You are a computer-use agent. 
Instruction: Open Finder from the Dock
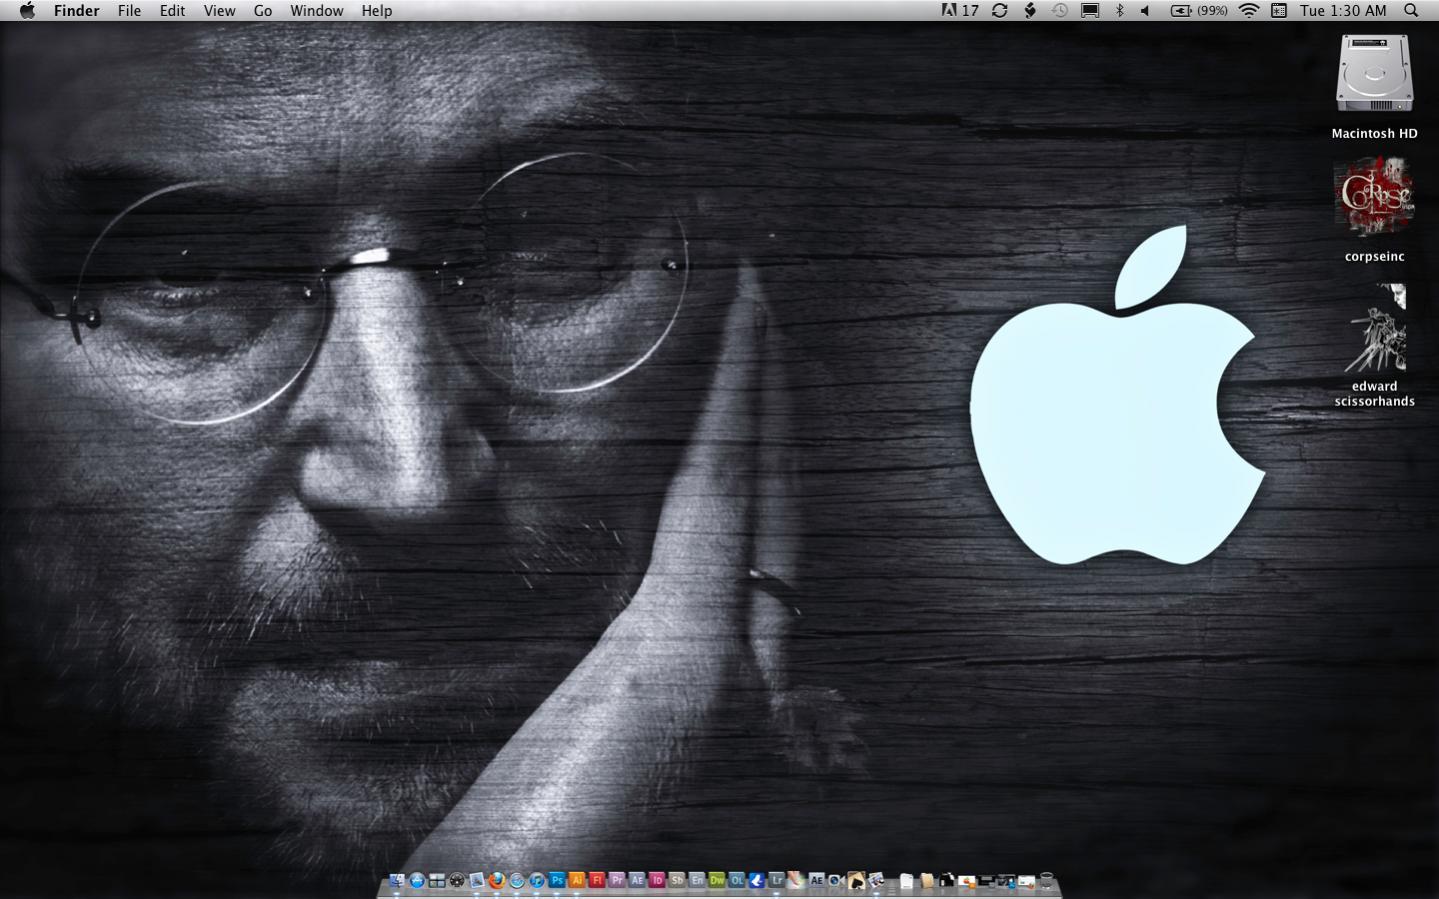[397, 880]
